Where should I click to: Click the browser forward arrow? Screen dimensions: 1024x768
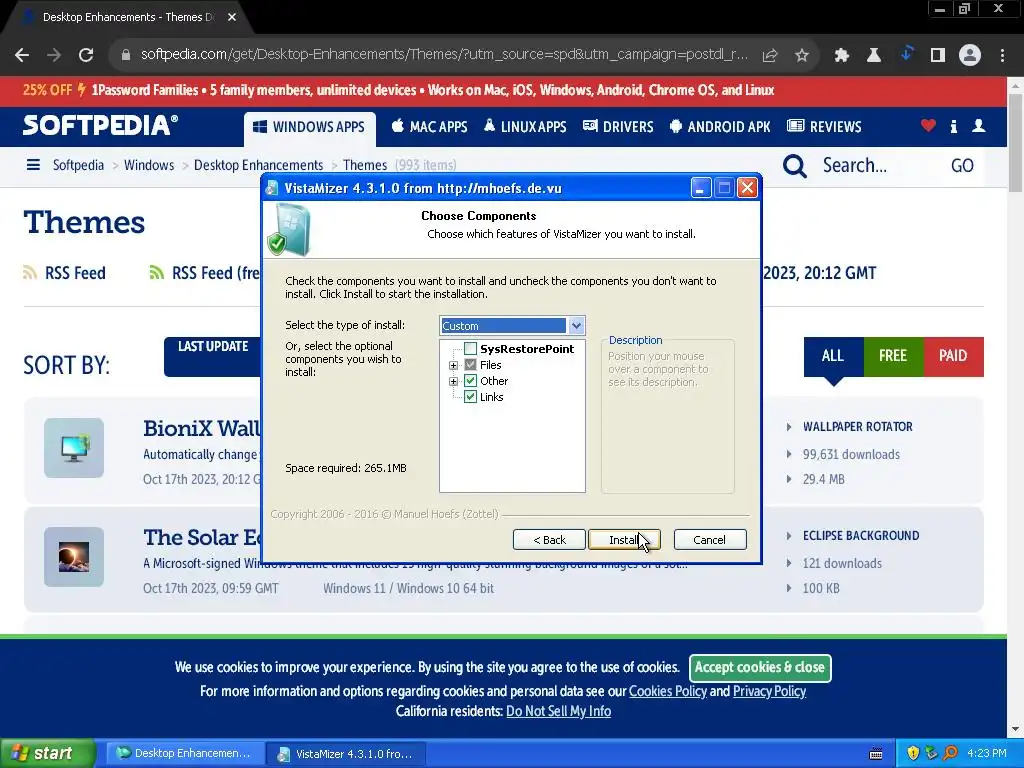pos(54,55)
